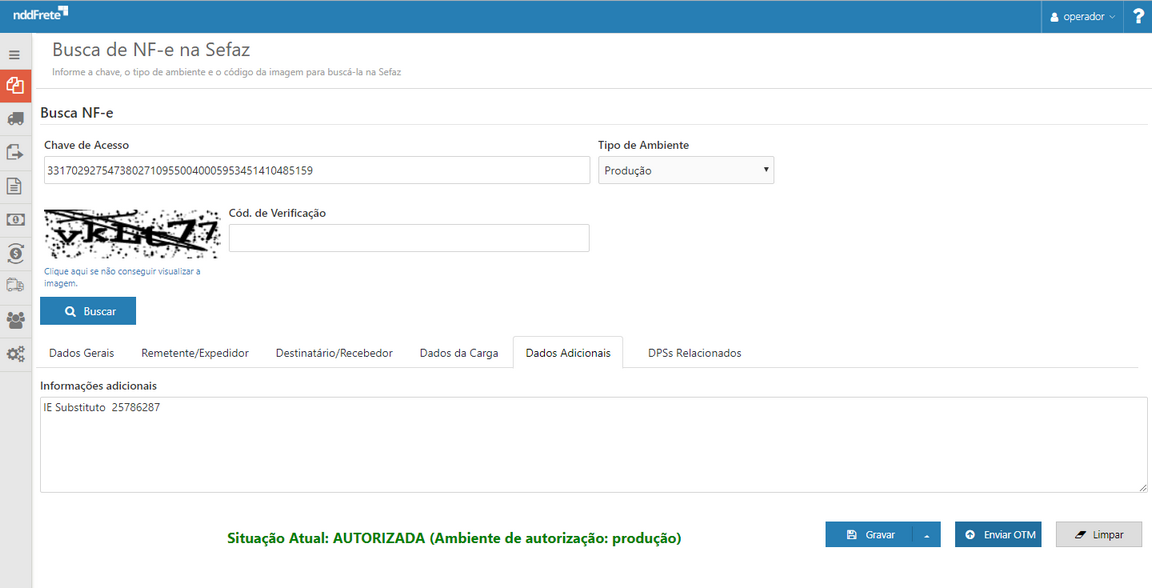This screenshot has height=588, width=1152.
Task: Click the export arrow icon in sidebar
Action: 14,151
